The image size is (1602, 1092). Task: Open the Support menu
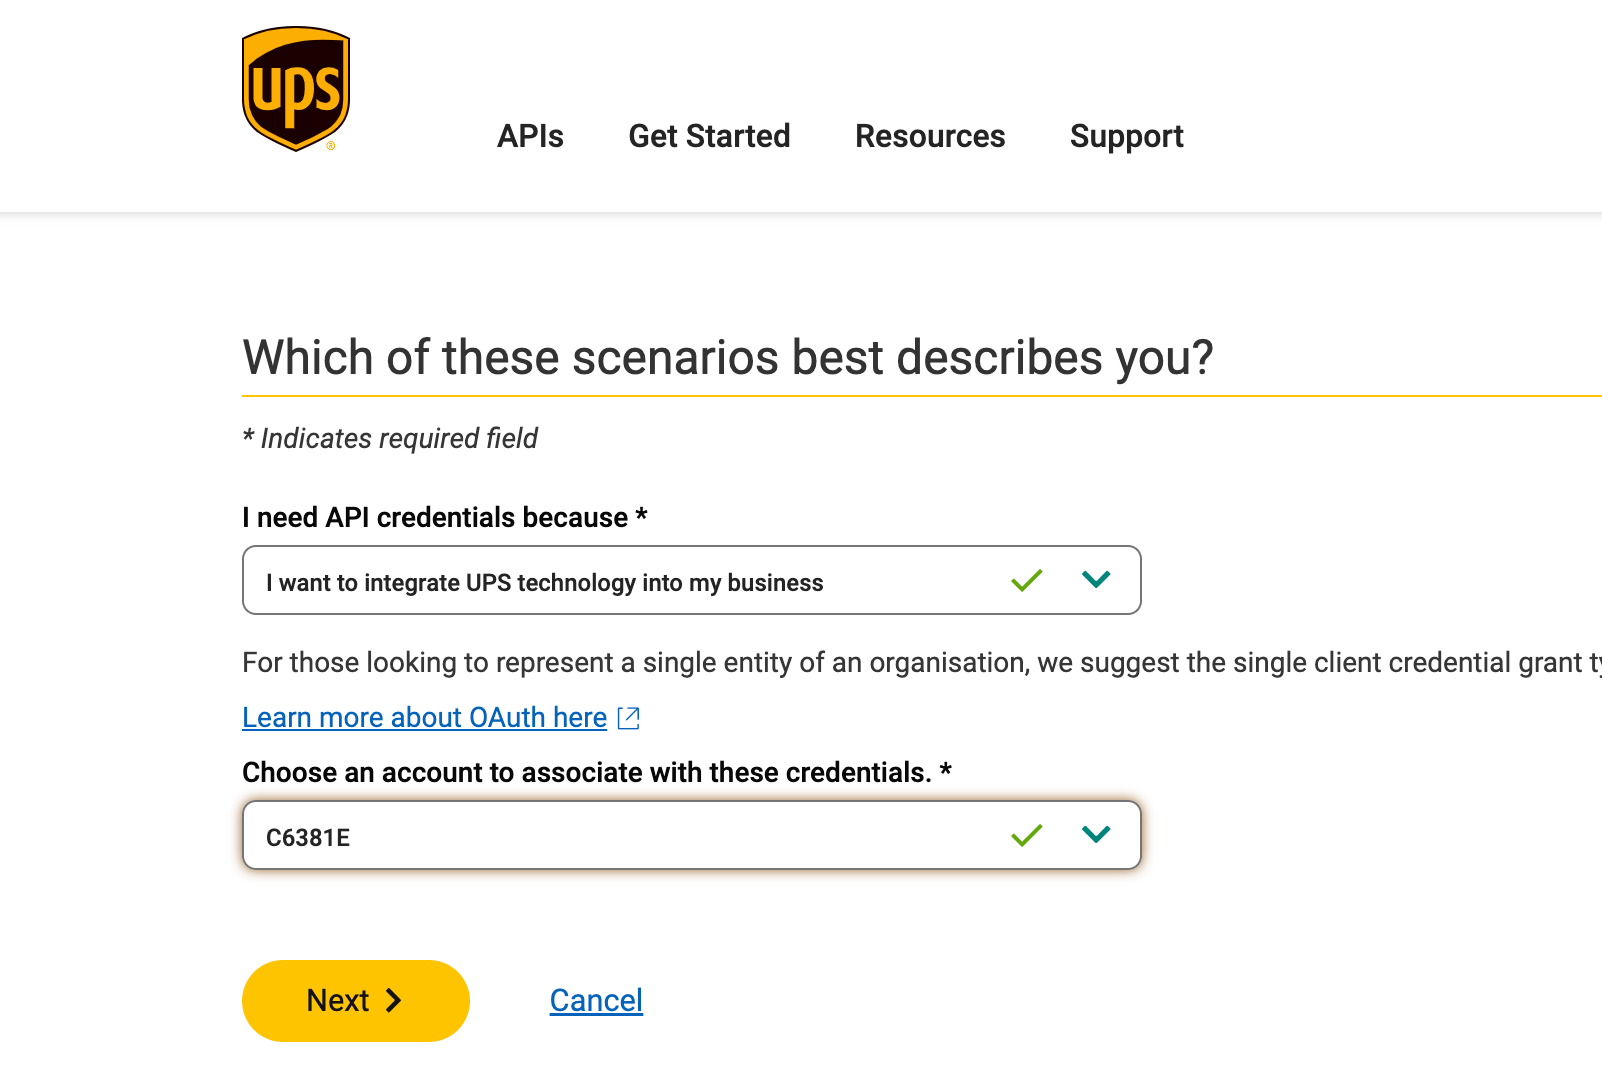(x=1126, y=136)
